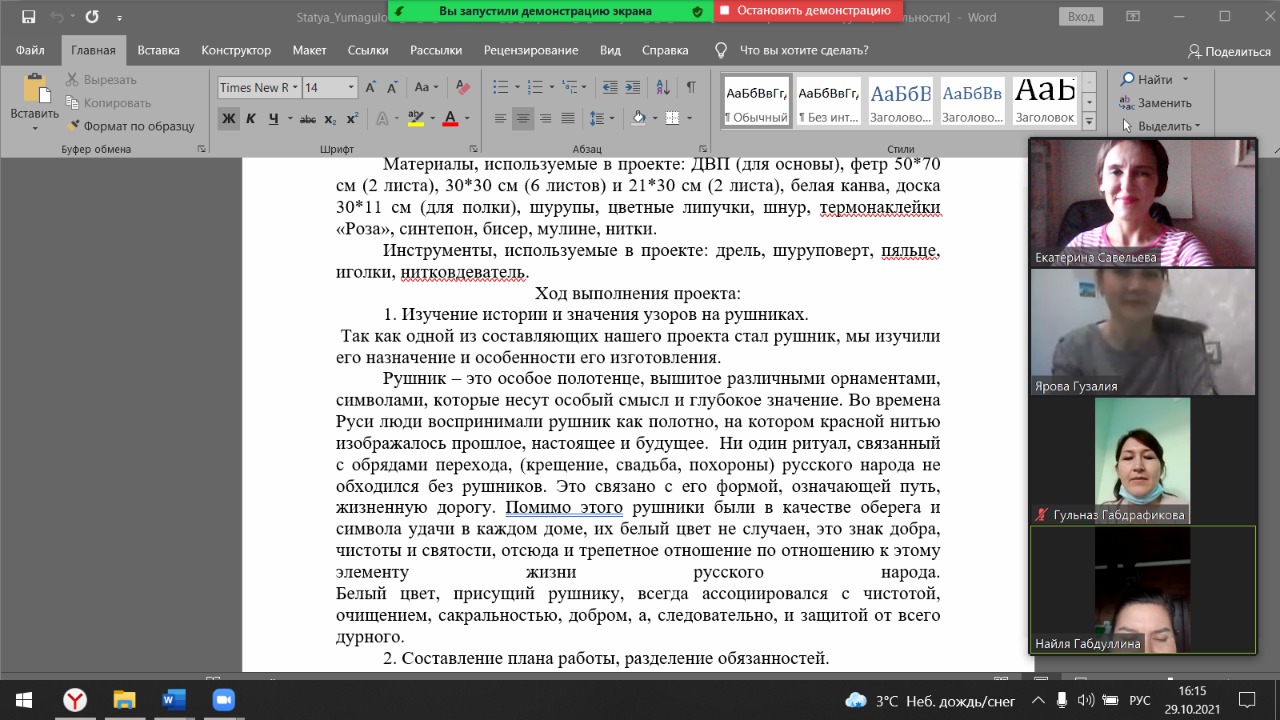Open Zoom from the Windows taskbar
The height and width of the screenshot is (720, 1280).
coord(223,700)
